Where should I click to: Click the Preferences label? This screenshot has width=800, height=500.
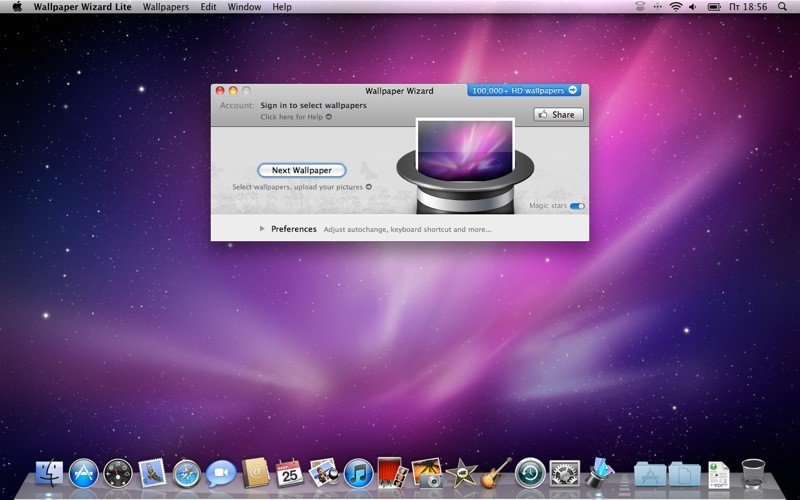[294, 229]
